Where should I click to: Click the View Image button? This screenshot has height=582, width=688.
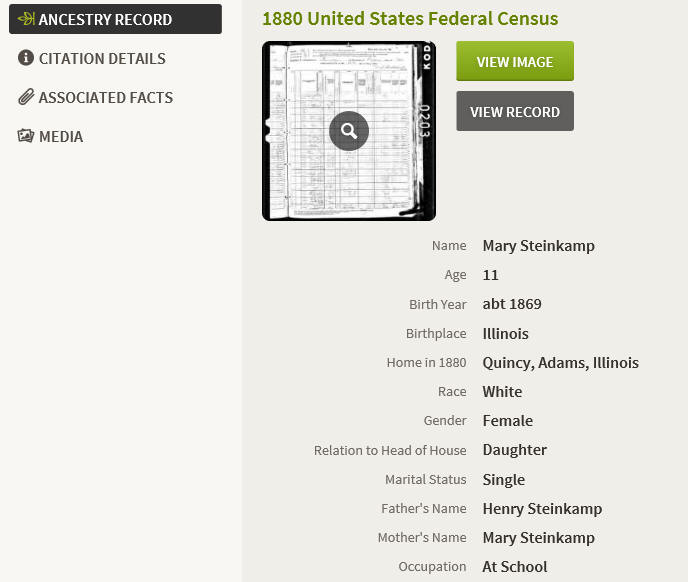(515, 61)
